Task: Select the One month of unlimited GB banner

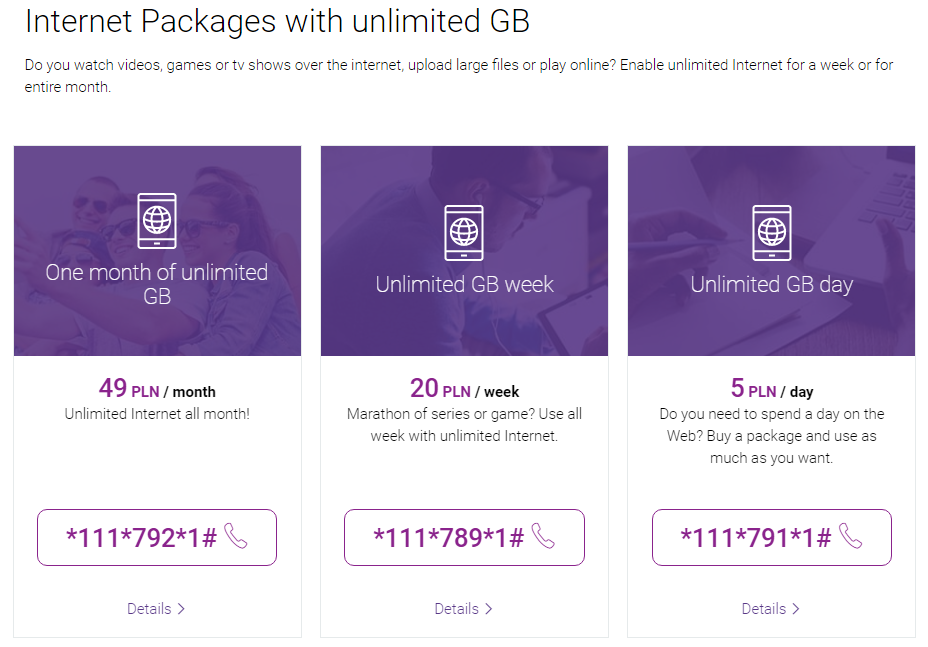Action: [157, 251]
